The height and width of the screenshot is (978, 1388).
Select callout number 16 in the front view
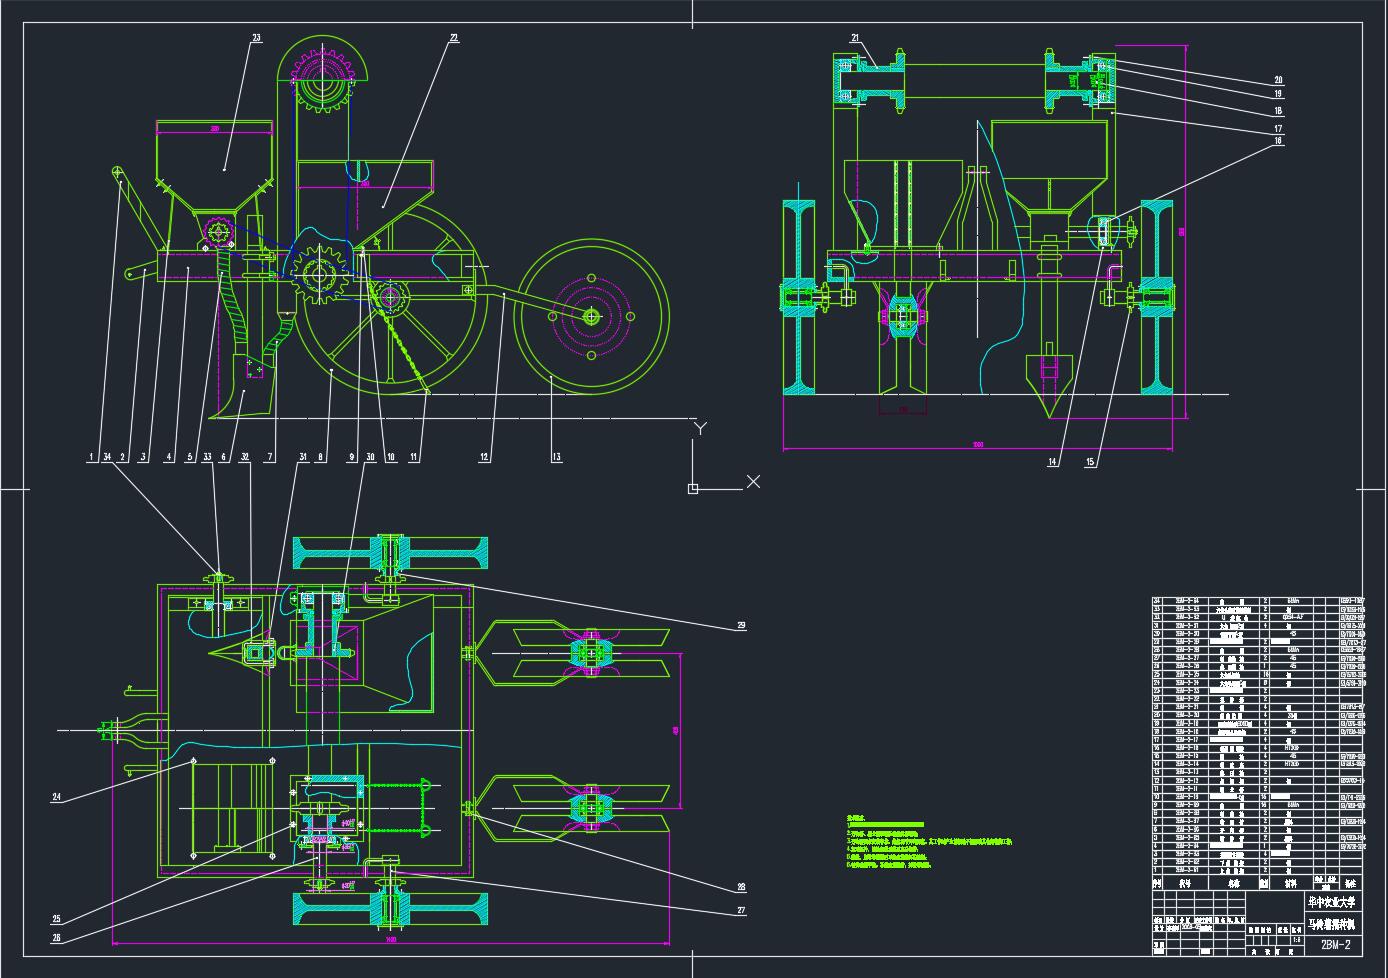coord(1278,142)
